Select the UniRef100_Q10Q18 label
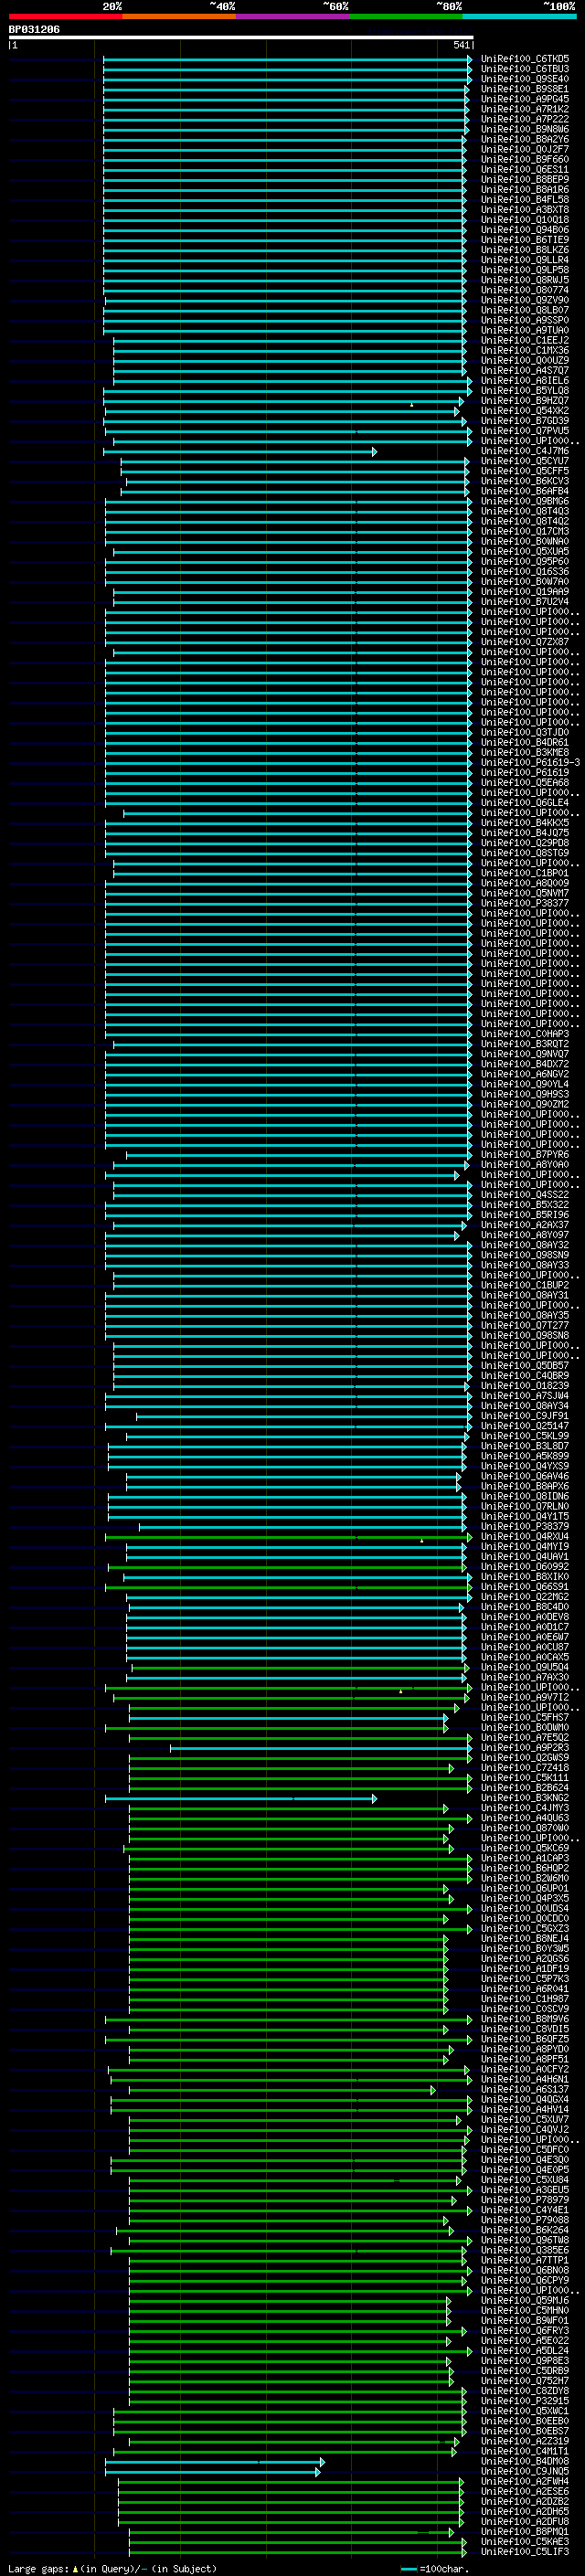The height and width of the screenshot is (2576, 585). 525,220
